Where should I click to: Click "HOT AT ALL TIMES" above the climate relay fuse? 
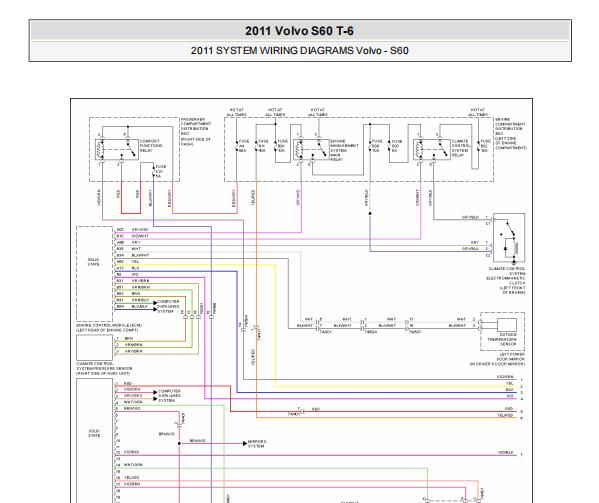click(x=478, y=112)
